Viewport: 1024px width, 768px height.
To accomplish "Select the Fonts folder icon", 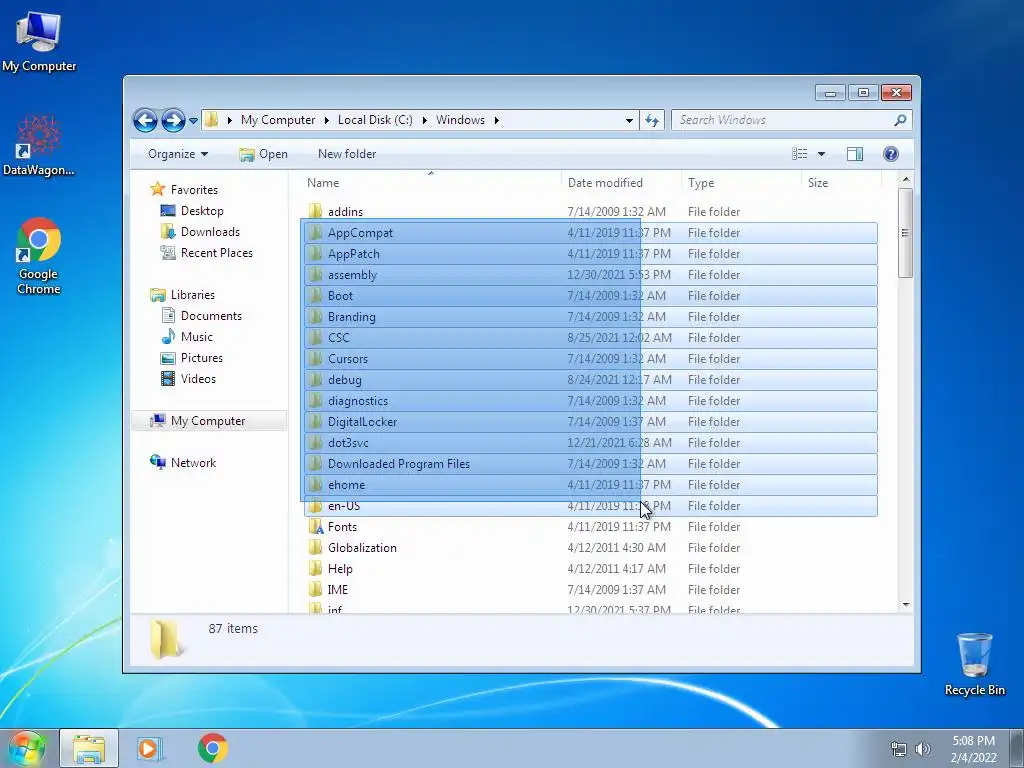I will click(315, 526).
